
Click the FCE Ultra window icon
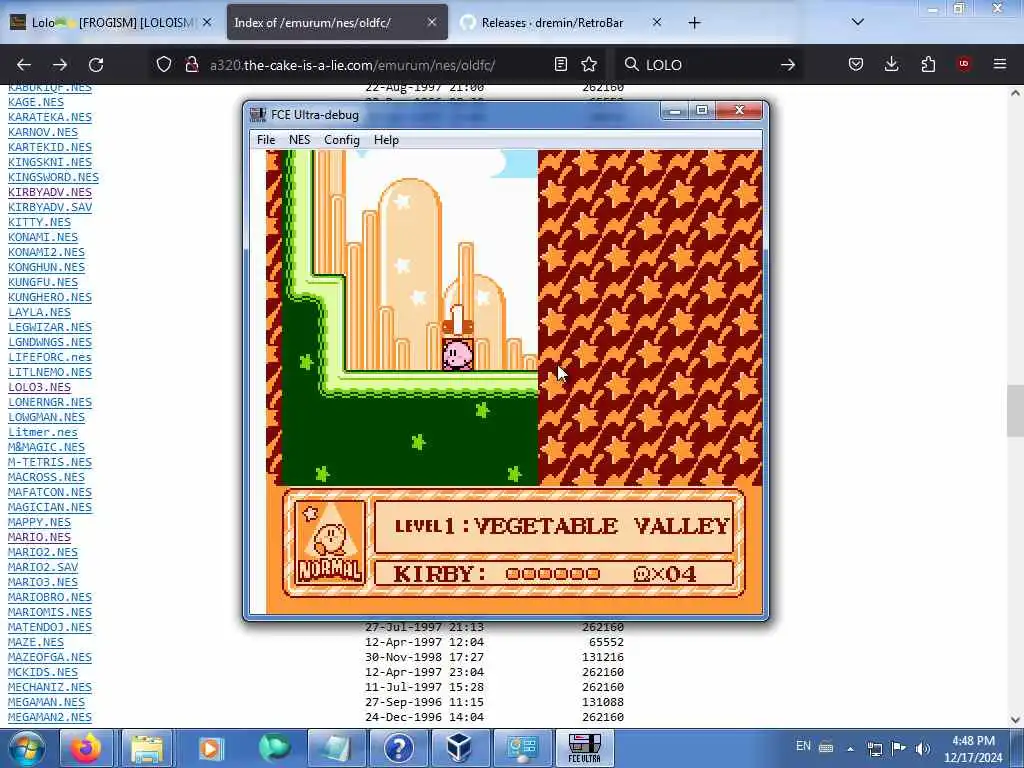(x=259, y=115)
